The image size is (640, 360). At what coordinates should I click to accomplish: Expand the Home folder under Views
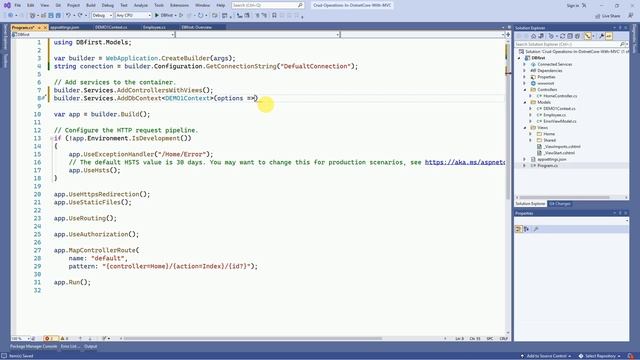(531, 134)
